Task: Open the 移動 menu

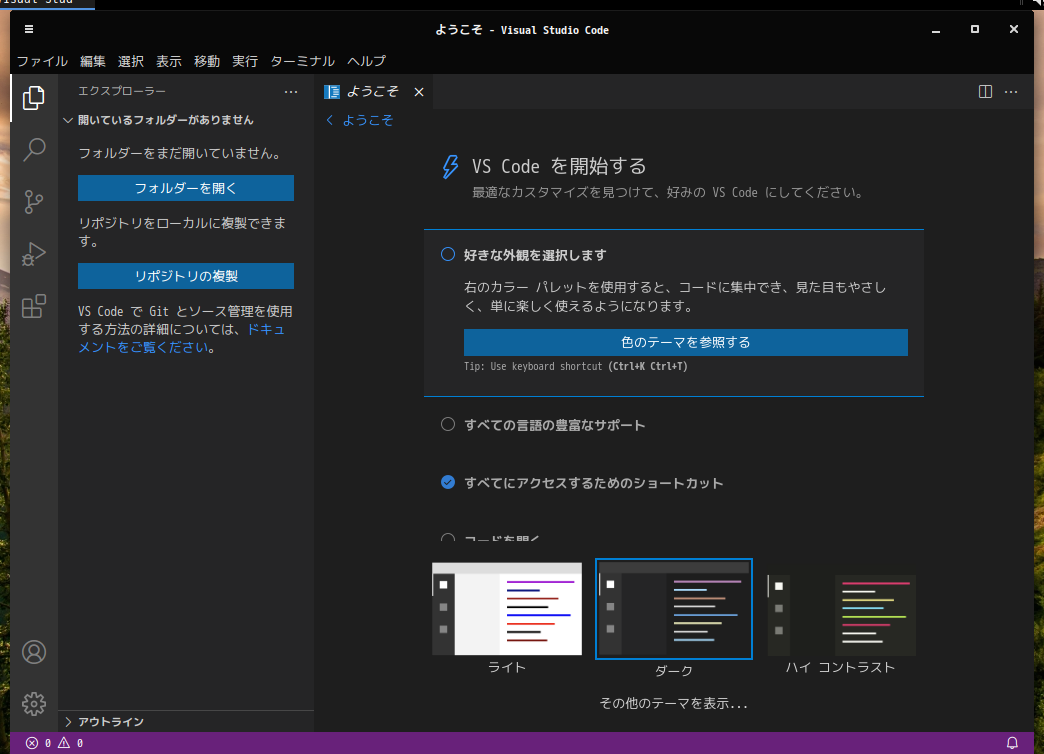Action: coord(206,61)
